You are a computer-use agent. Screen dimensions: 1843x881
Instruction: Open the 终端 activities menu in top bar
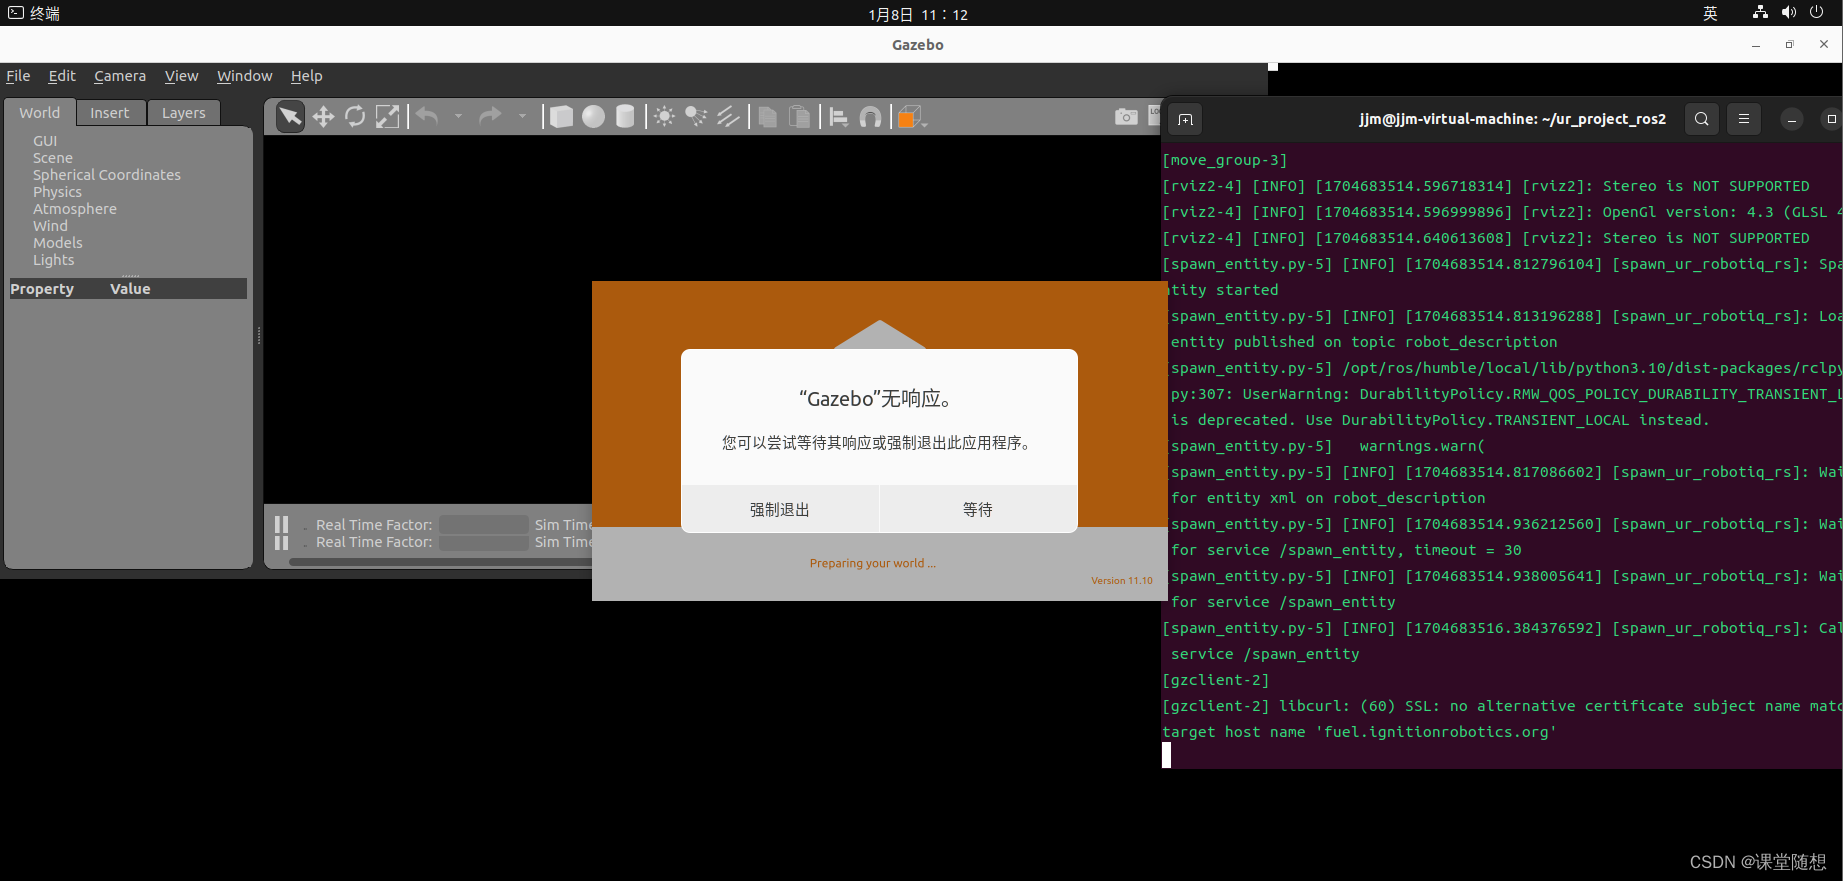35,13
